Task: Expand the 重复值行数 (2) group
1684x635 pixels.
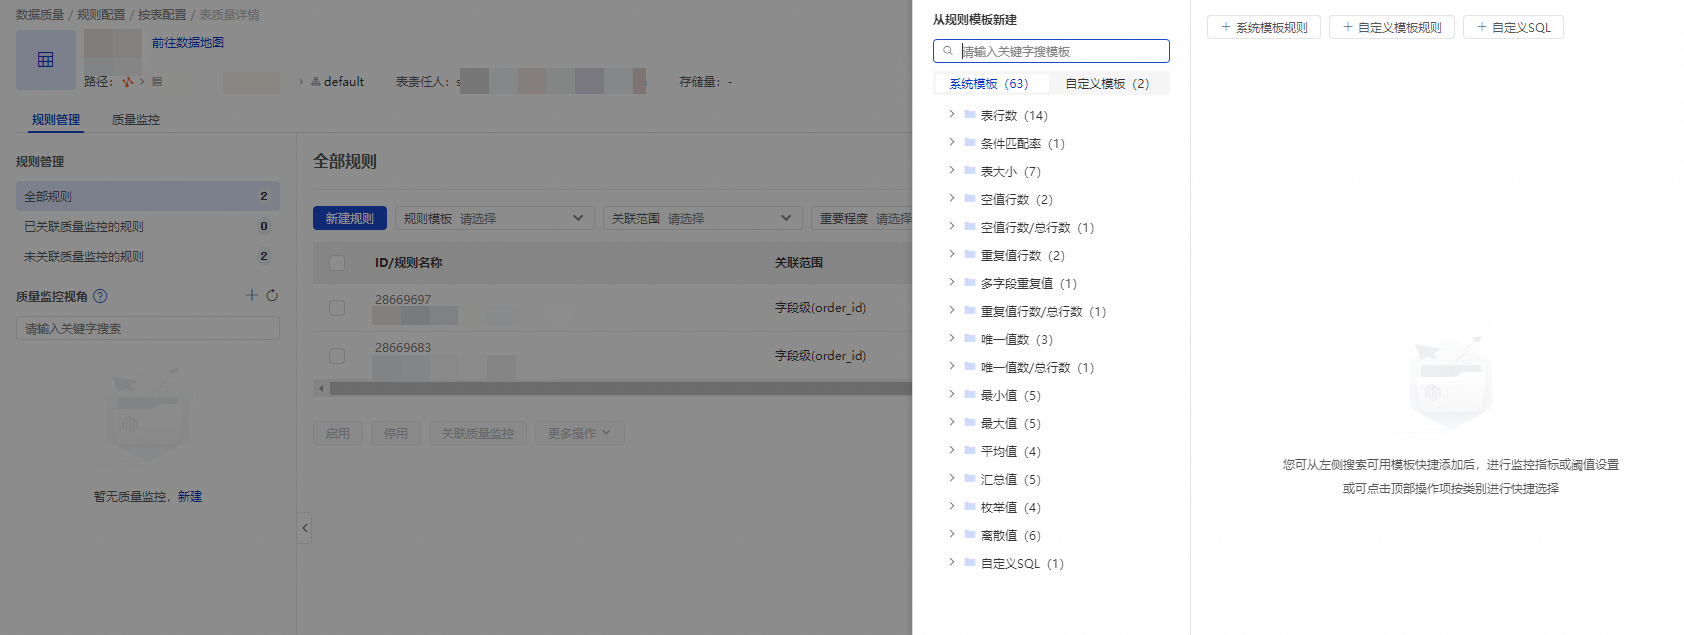Action: coord(951,254)
